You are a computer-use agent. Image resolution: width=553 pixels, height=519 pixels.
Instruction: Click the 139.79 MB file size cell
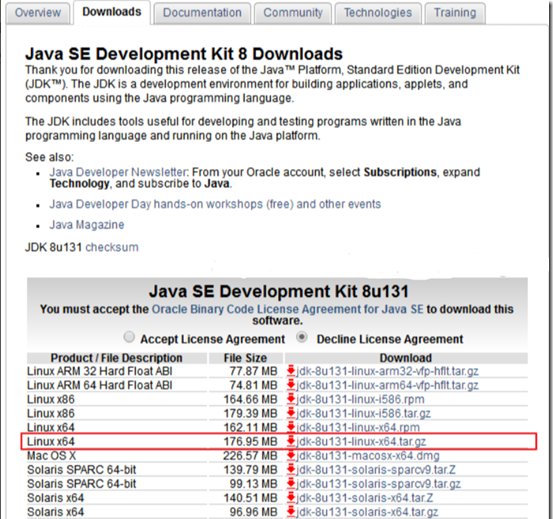[x=250, y=470]
